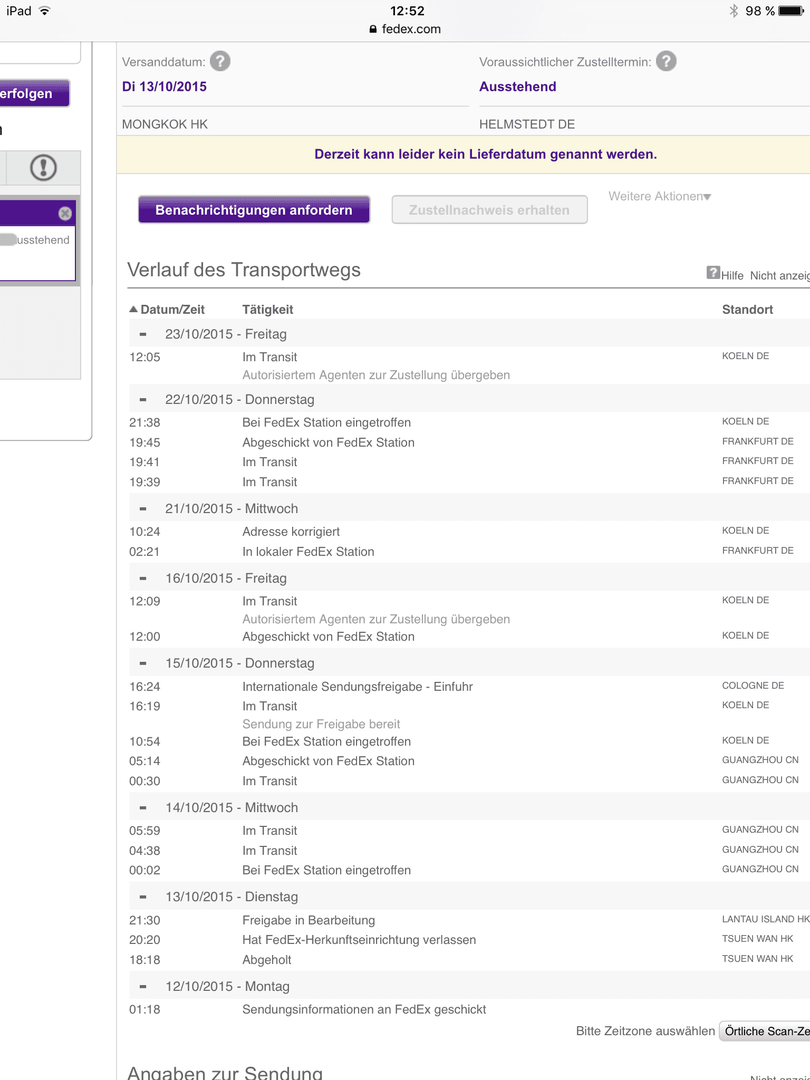Select the 02:21 timestamp

point(145,552)
